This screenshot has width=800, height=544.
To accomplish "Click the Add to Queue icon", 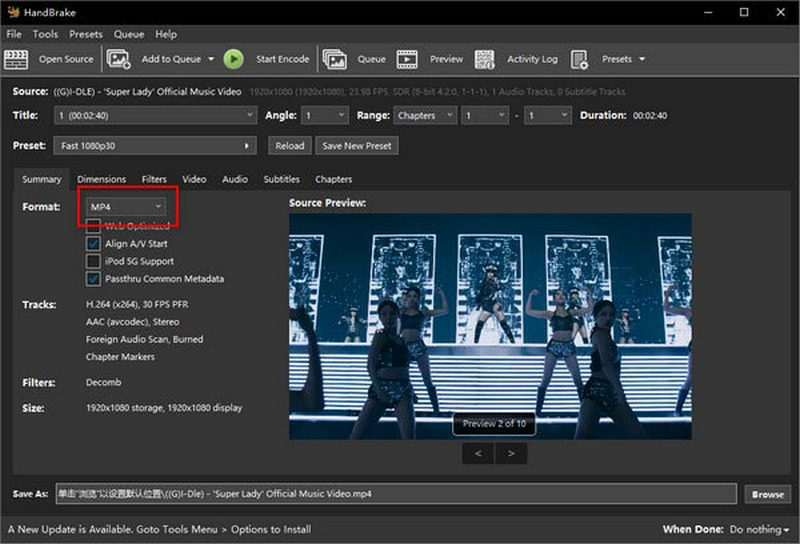I will 119,59.
